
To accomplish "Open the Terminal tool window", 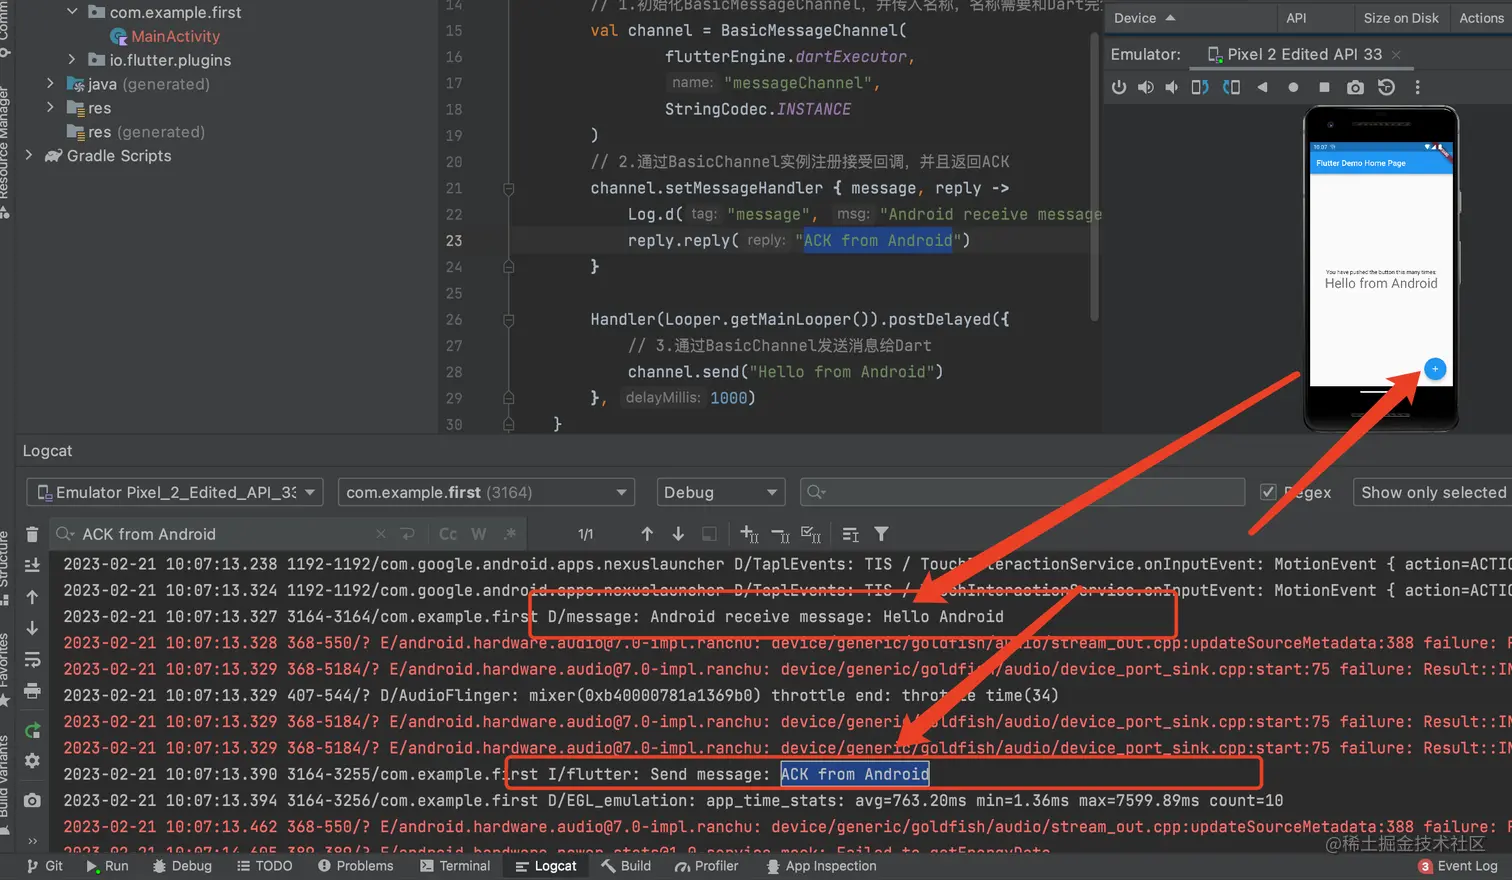I will pos(455,866).
